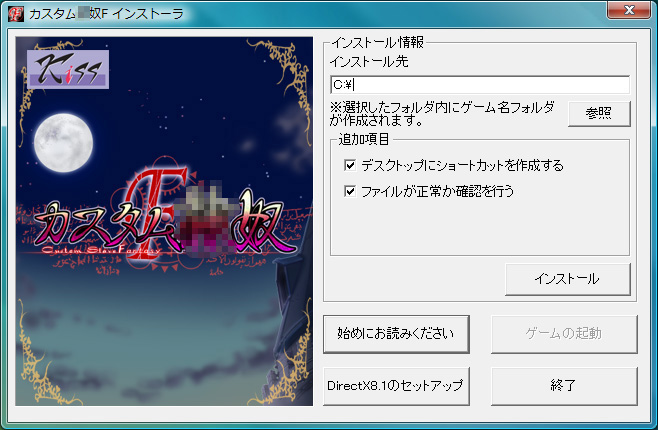The image size is (658, 430).
Task: Exit the installer with 終了
Action: pos(564,386)
